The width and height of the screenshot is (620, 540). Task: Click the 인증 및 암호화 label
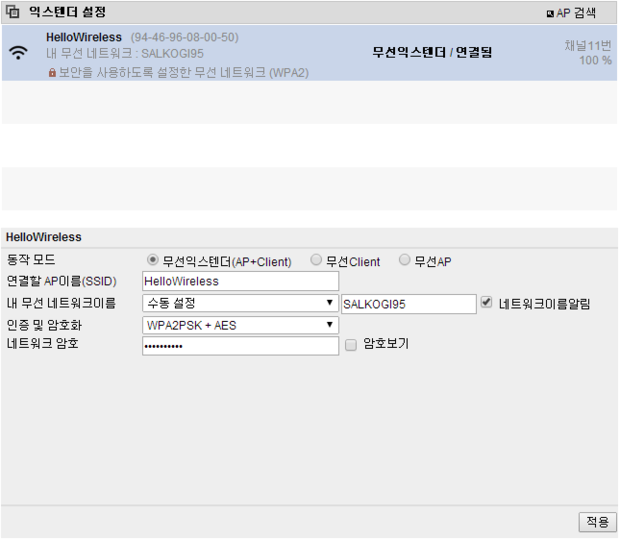click(44, 325)
